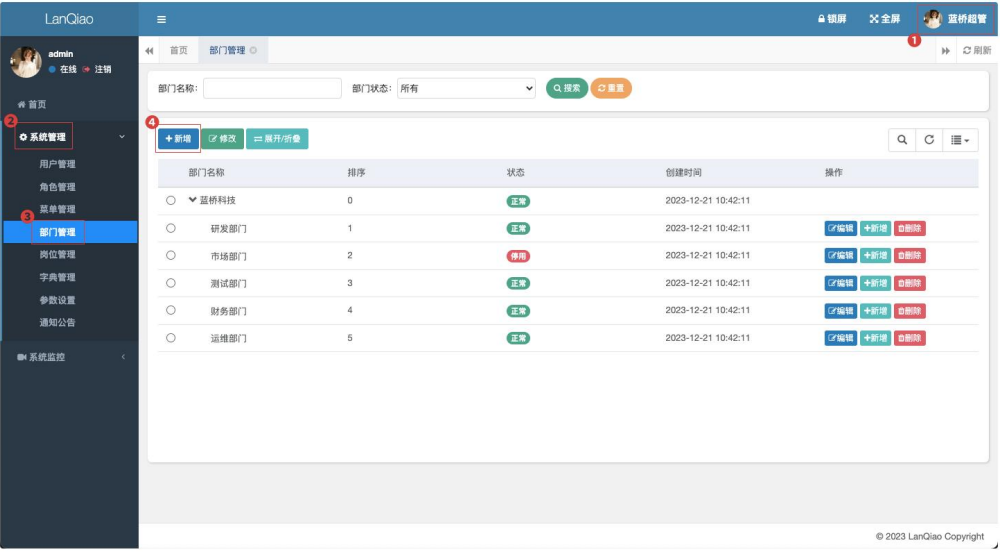Screen dimensions: 1004x553
Task: Open the 蓝桥超管 user avatar menu
Action: tap(955, 19)
